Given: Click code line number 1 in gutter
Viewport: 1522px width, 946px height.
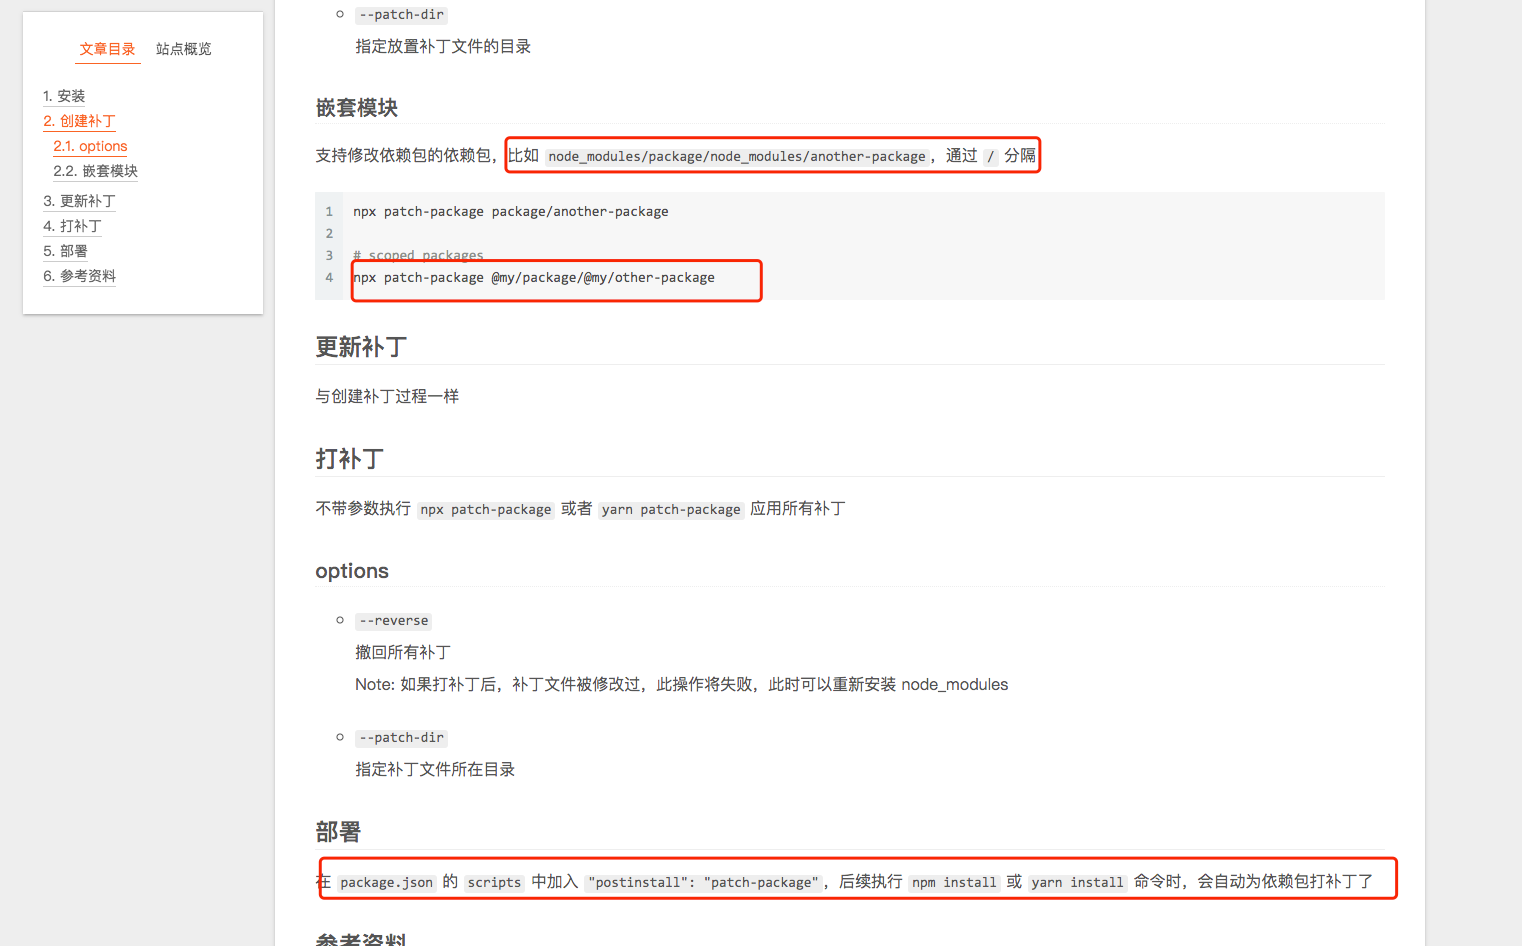Looking at the screenshot, I should point(329,212).
